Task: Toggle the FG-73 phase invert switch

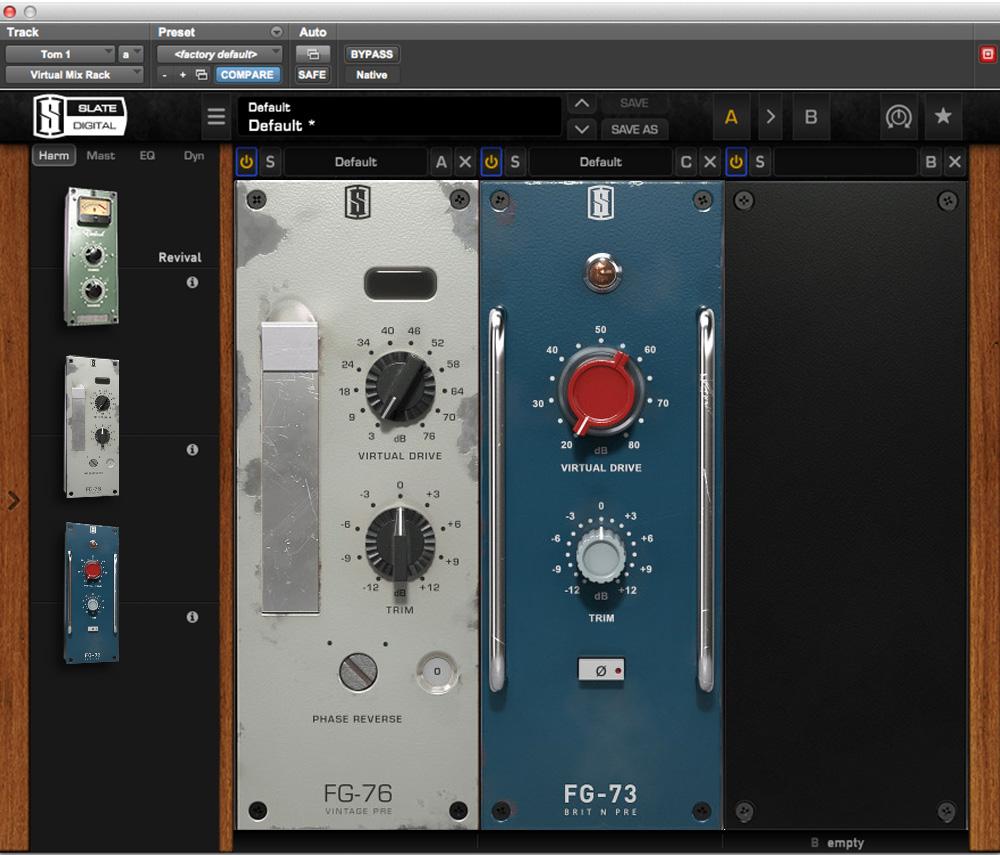Action: (x=601, y=671)
